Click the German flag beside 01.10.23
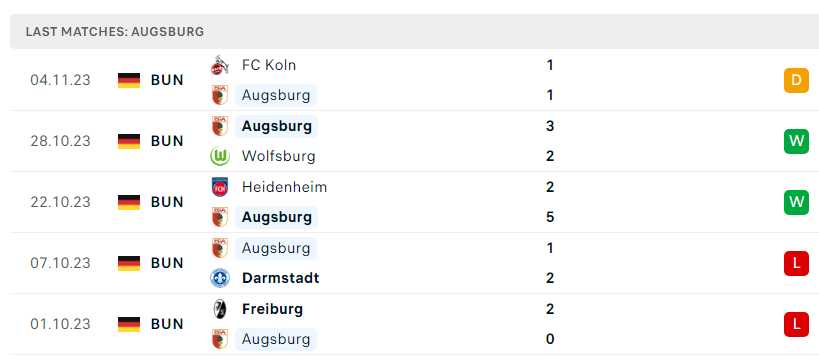Image resolution: width=819 pixels, height=362 pixels. (x=129, y=324)
